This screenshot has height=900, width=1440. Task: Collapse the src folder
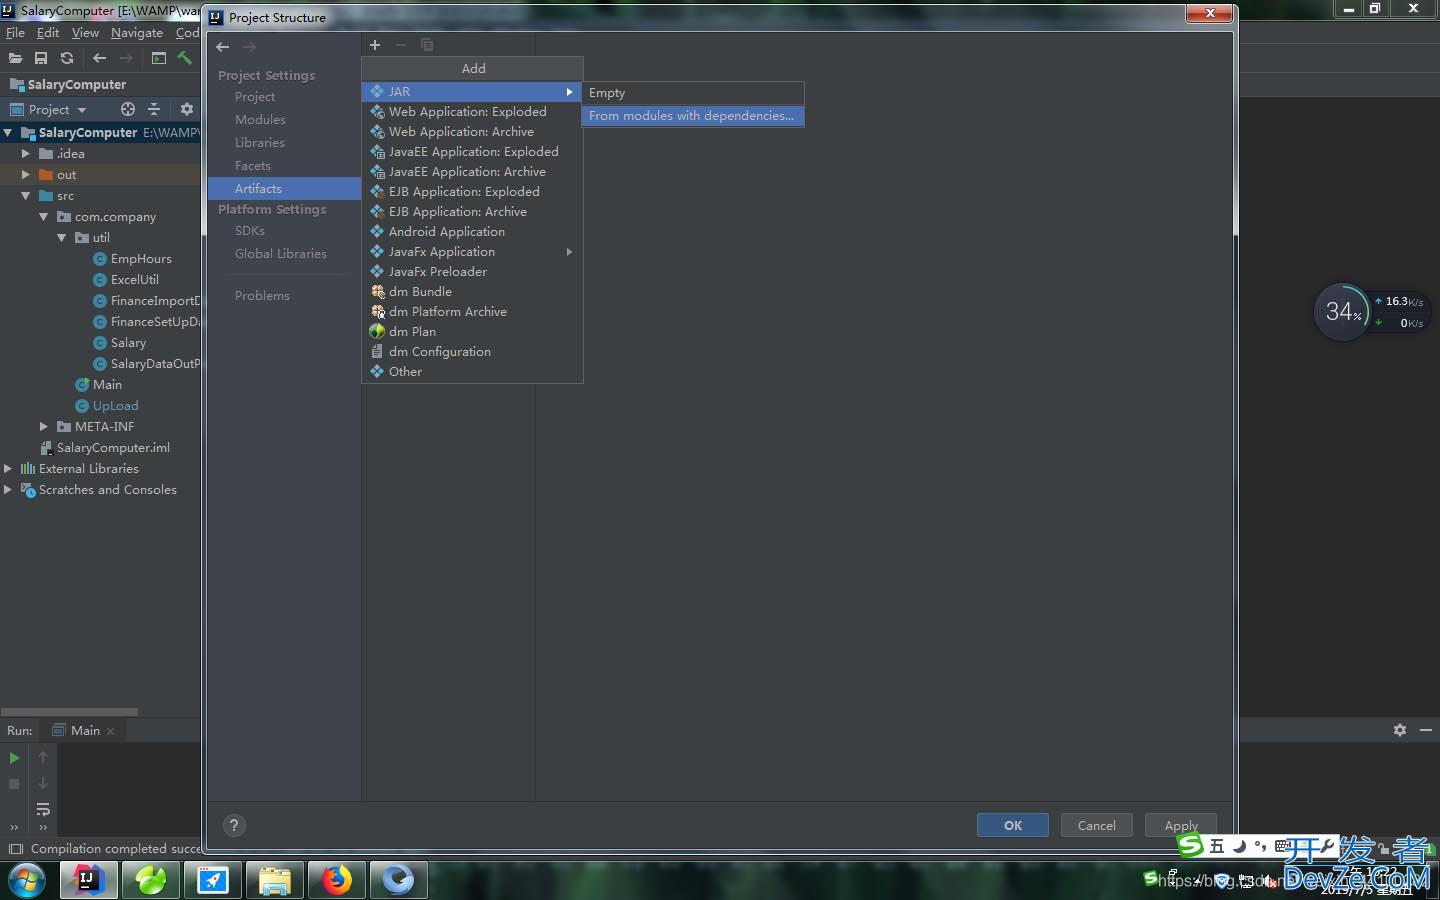pos(26,195)
